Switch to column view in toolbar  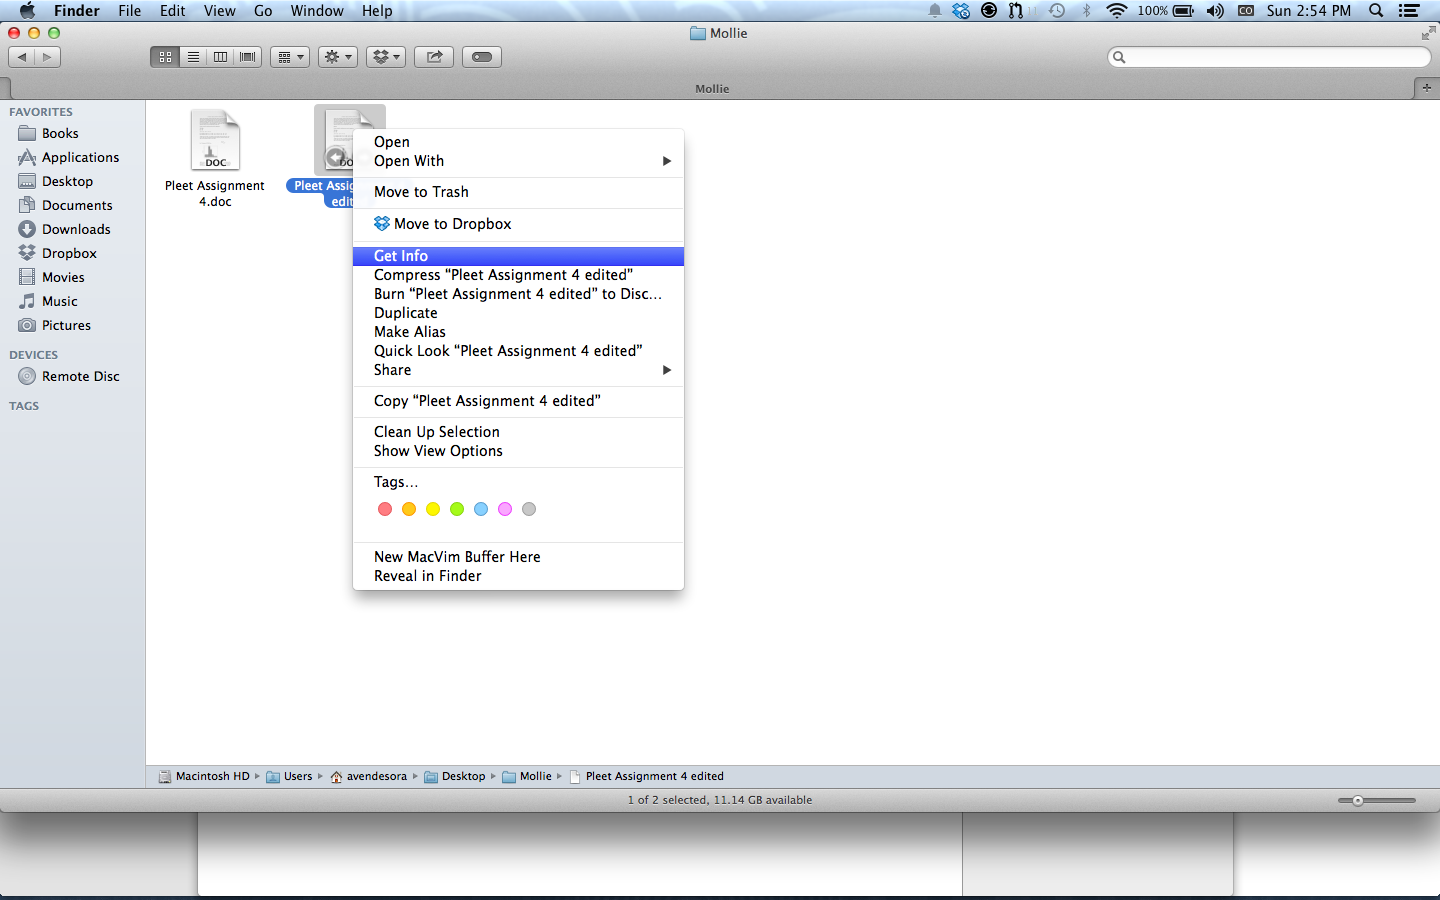click(220, 57)
